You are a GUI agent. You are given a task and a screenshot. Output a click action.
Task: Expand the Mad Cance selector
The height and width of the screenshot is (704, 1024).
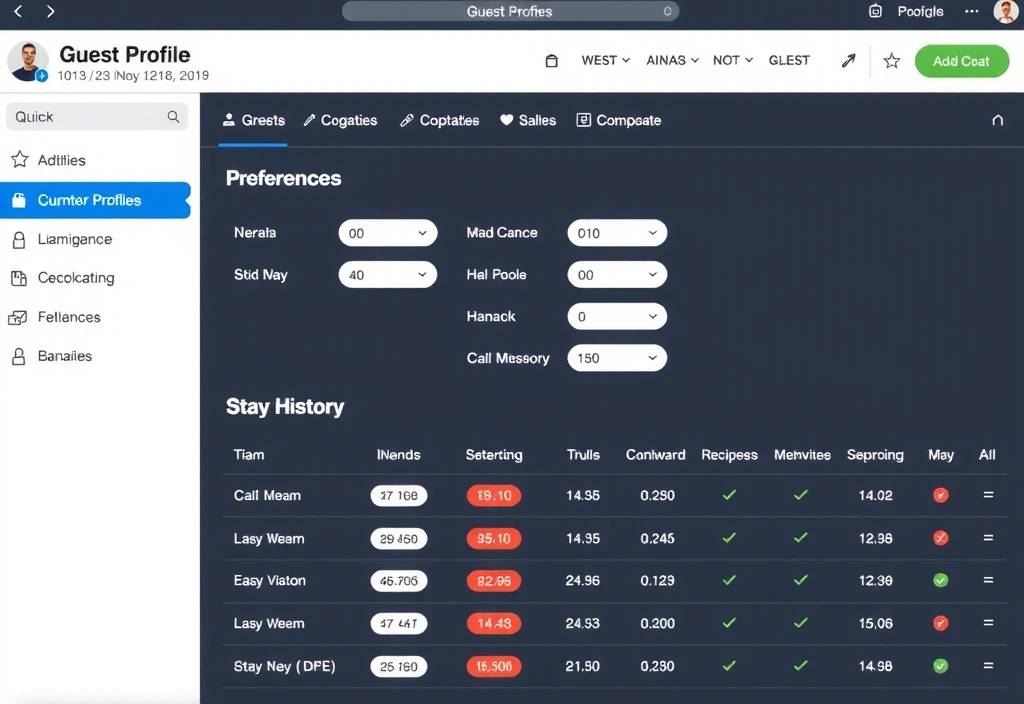click(617, 232)
